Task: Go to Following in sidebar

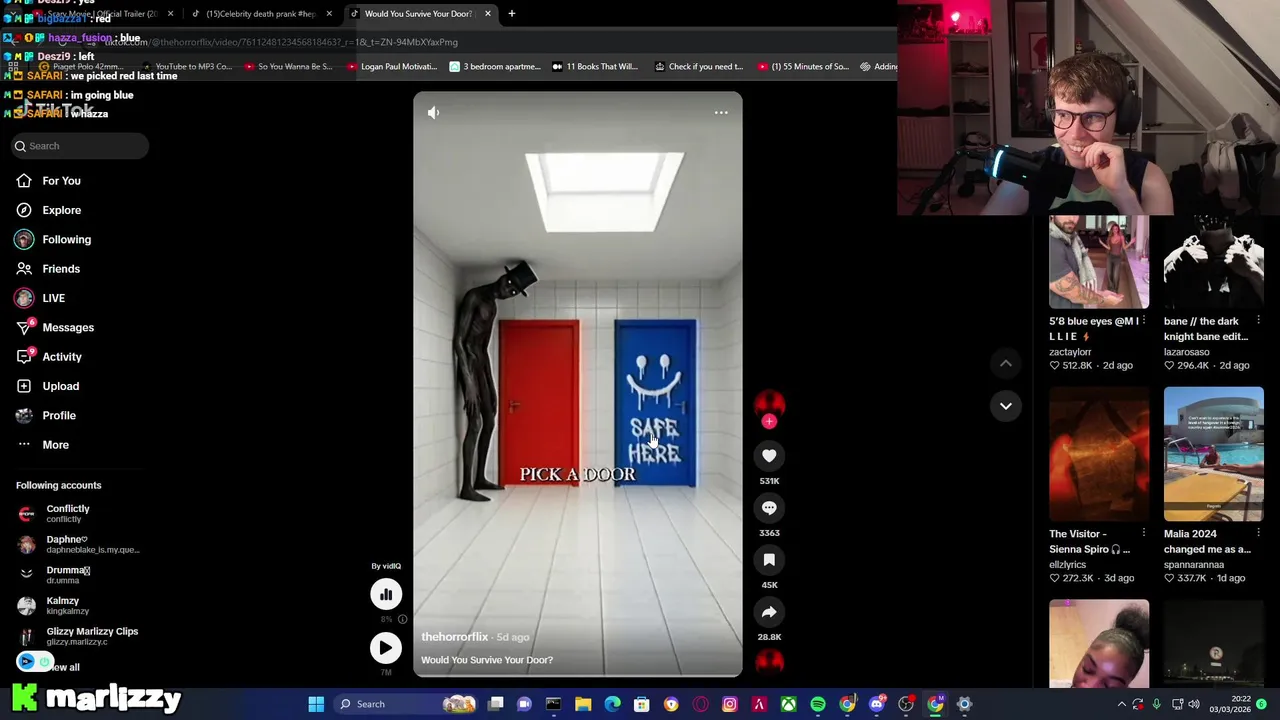Action: pyautogui.click(x=53, y=239)
